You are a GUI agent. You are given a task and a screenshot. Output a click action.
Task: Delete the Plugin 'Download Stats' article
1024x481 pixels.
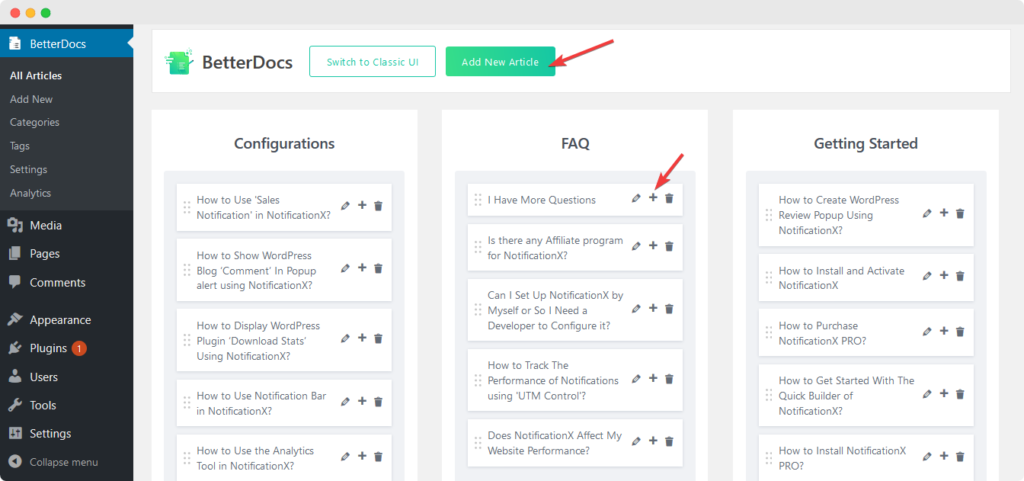[377, 338]
